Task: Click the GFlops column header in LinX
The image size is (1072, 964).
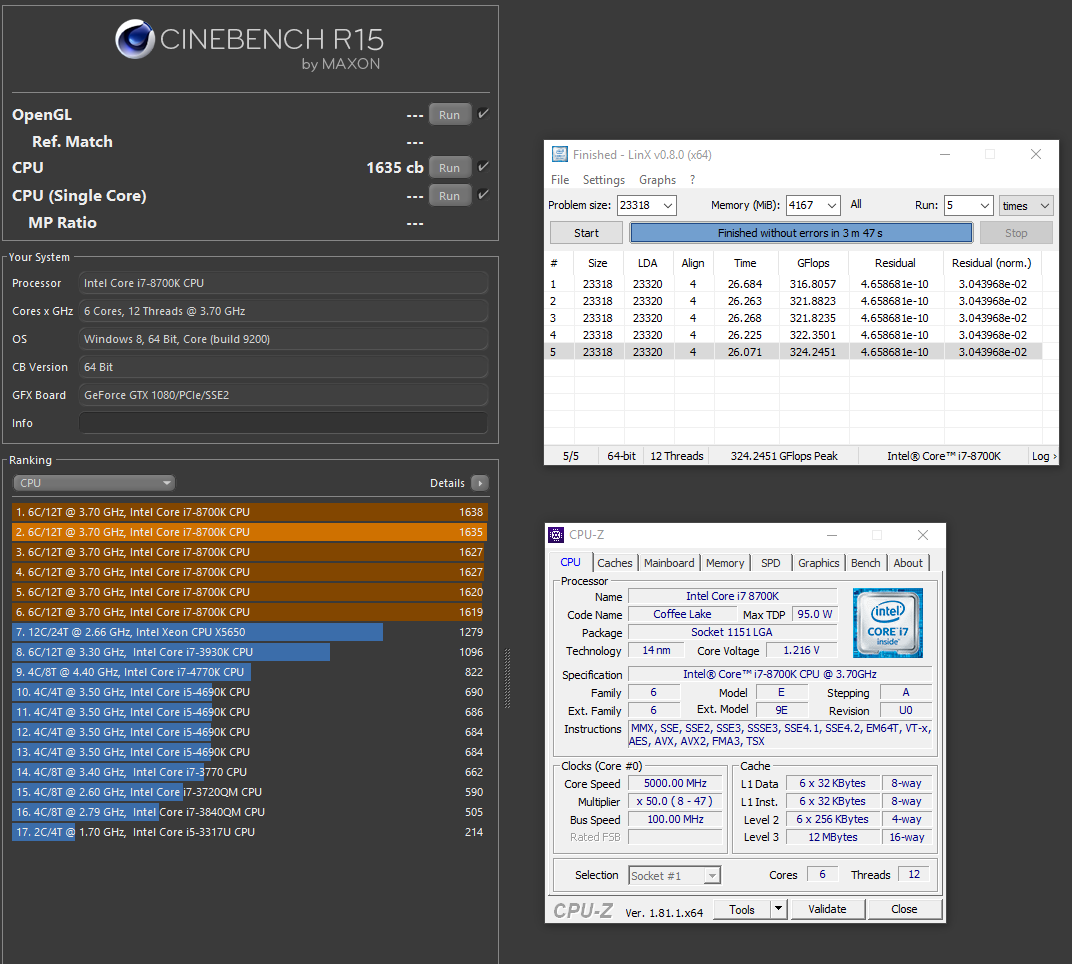Action: point(813,263)
